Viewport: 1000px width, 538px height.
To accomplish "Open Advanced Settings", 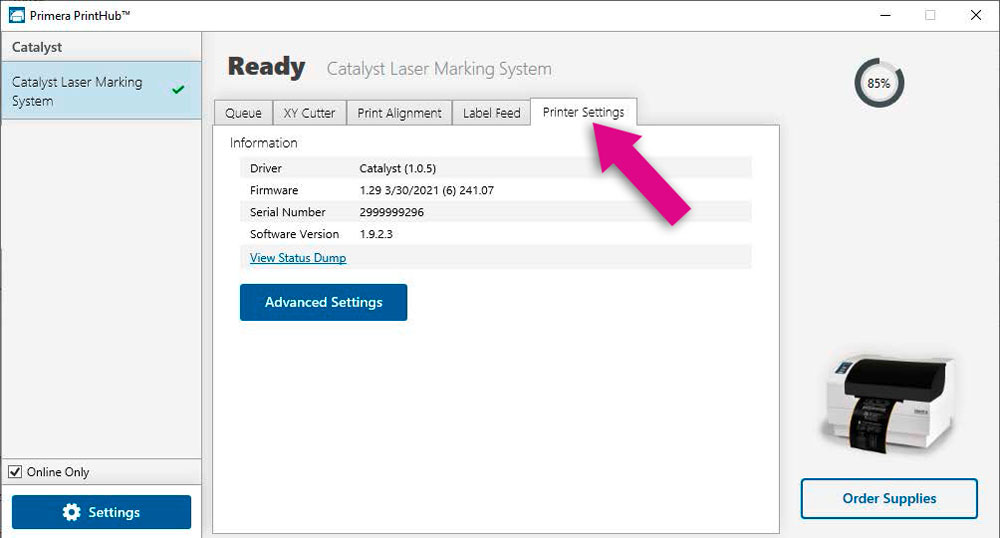I will coord(323,302).
